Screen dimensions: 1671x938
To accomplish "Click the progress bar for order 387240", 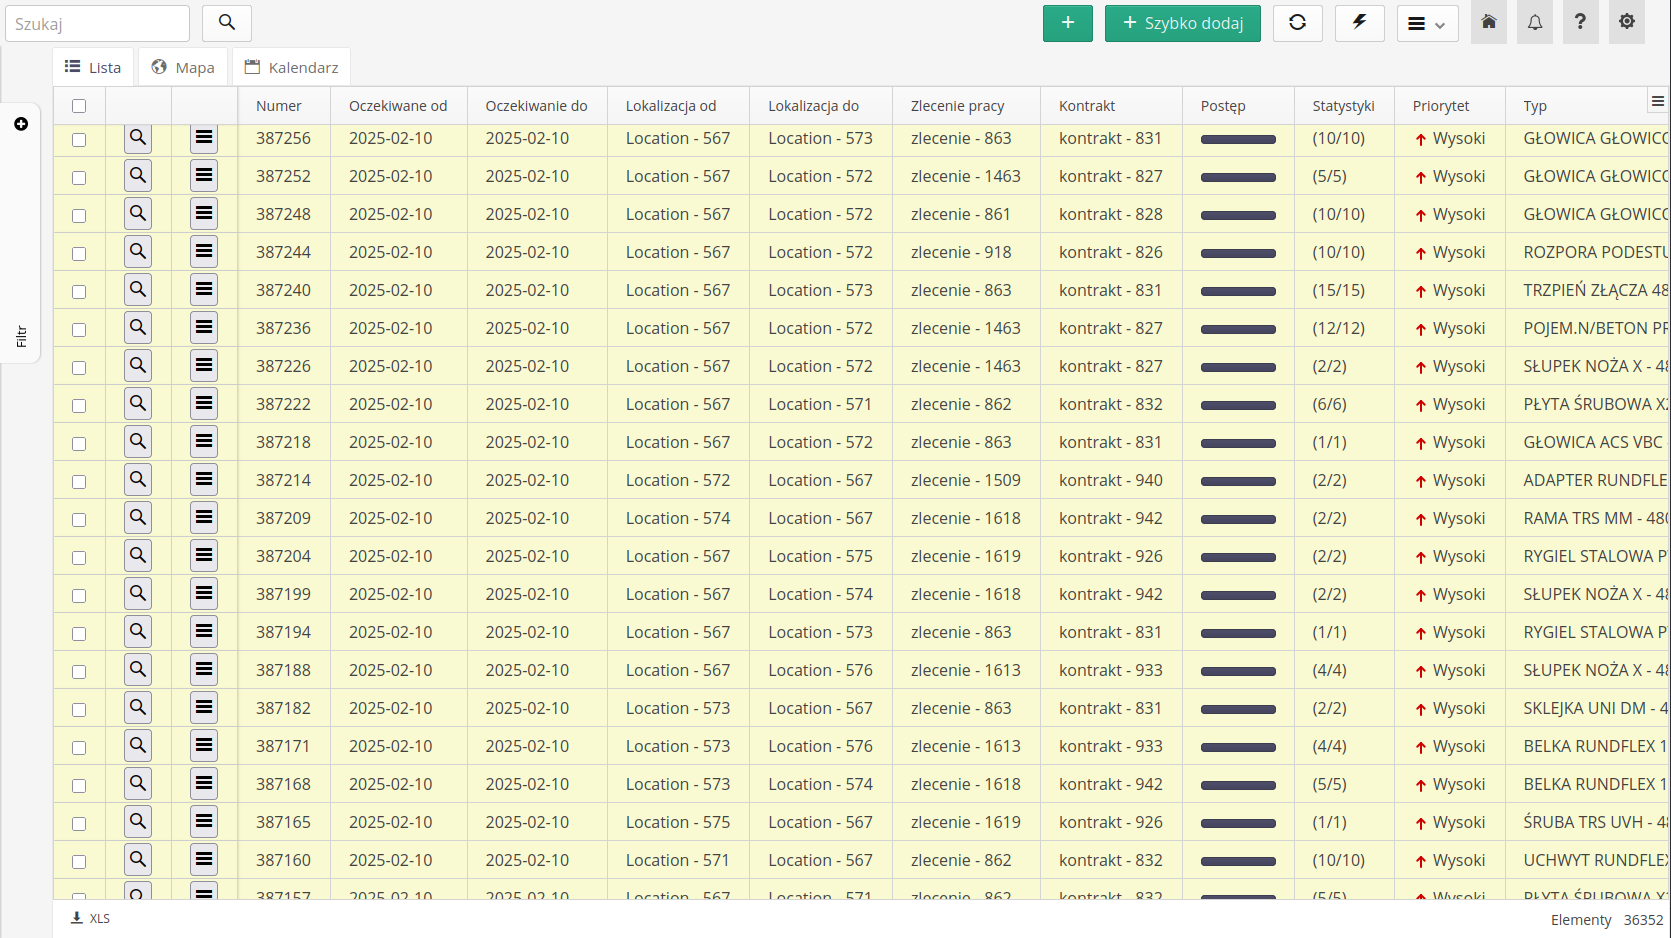I will click(x=1237, y=291).
